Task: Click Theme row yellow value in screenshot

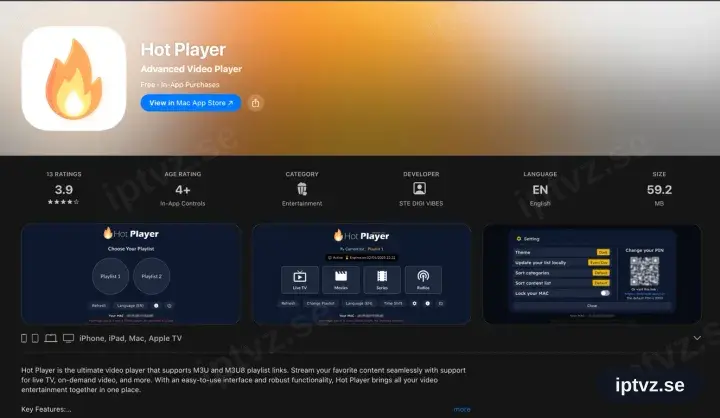Action: point(603,252)
